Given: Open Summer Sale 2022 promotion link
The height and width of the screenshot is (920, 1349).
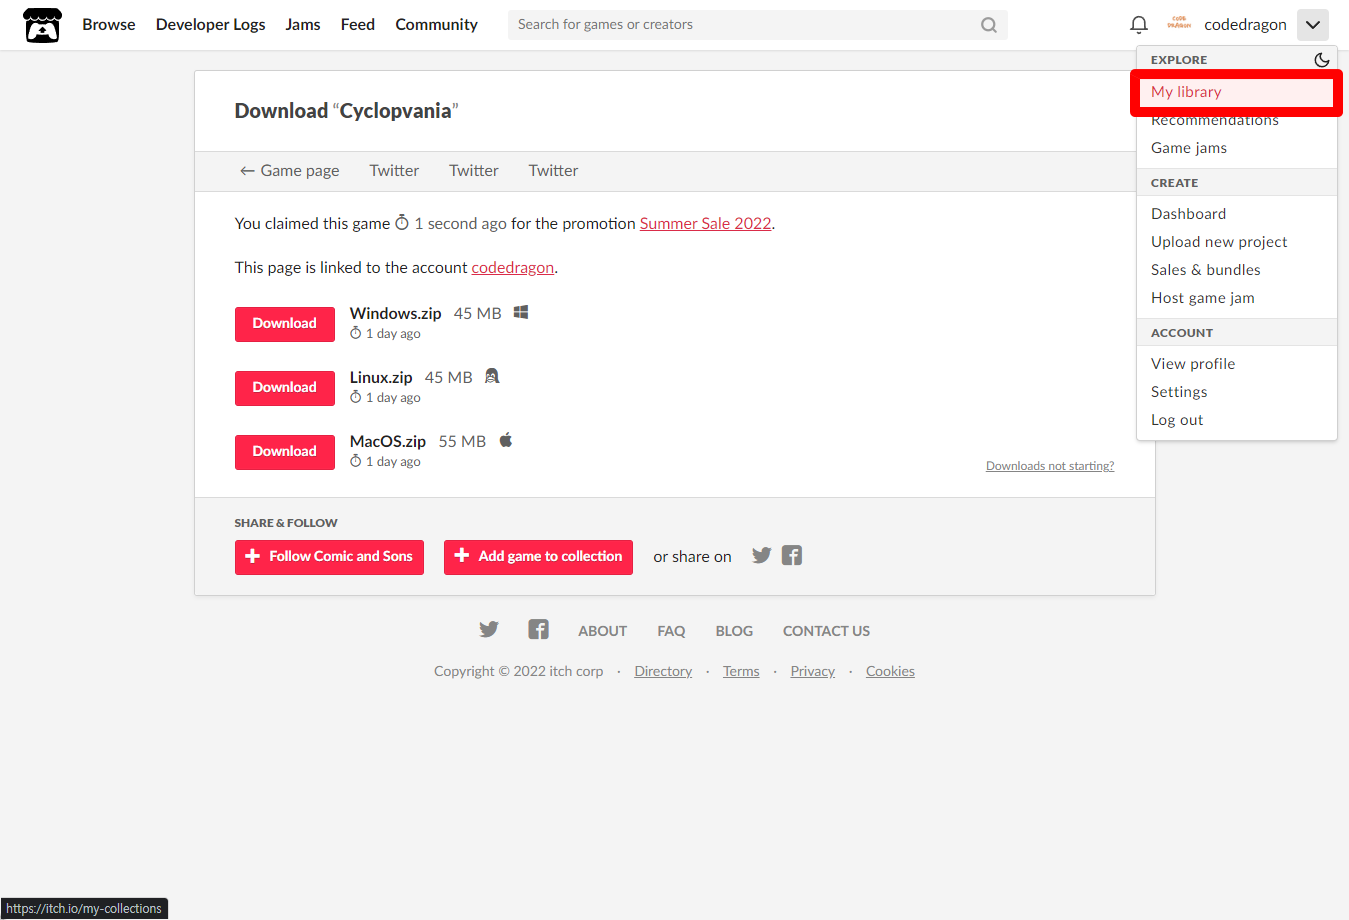Looking at the screenshot, I should click(705, 224).
